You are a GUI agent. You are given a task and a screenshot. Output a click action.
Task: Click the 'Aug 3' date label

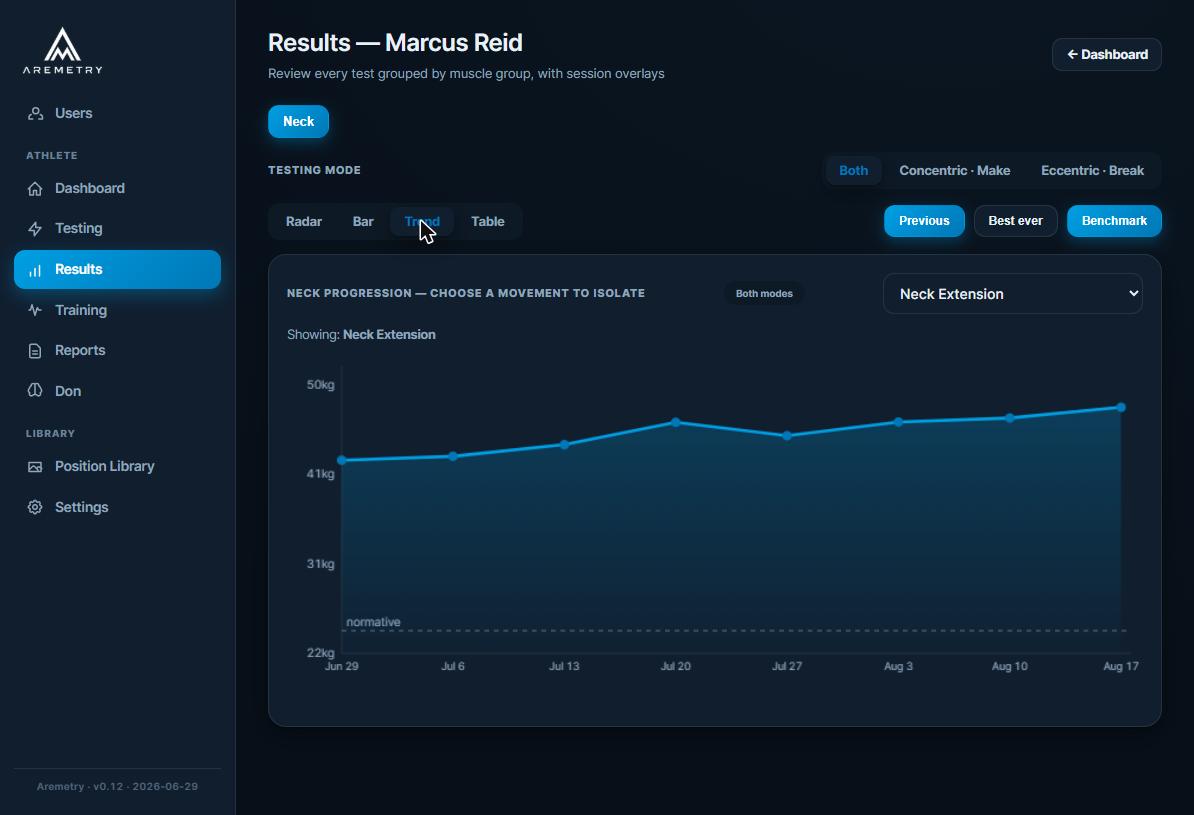[899, 666]
